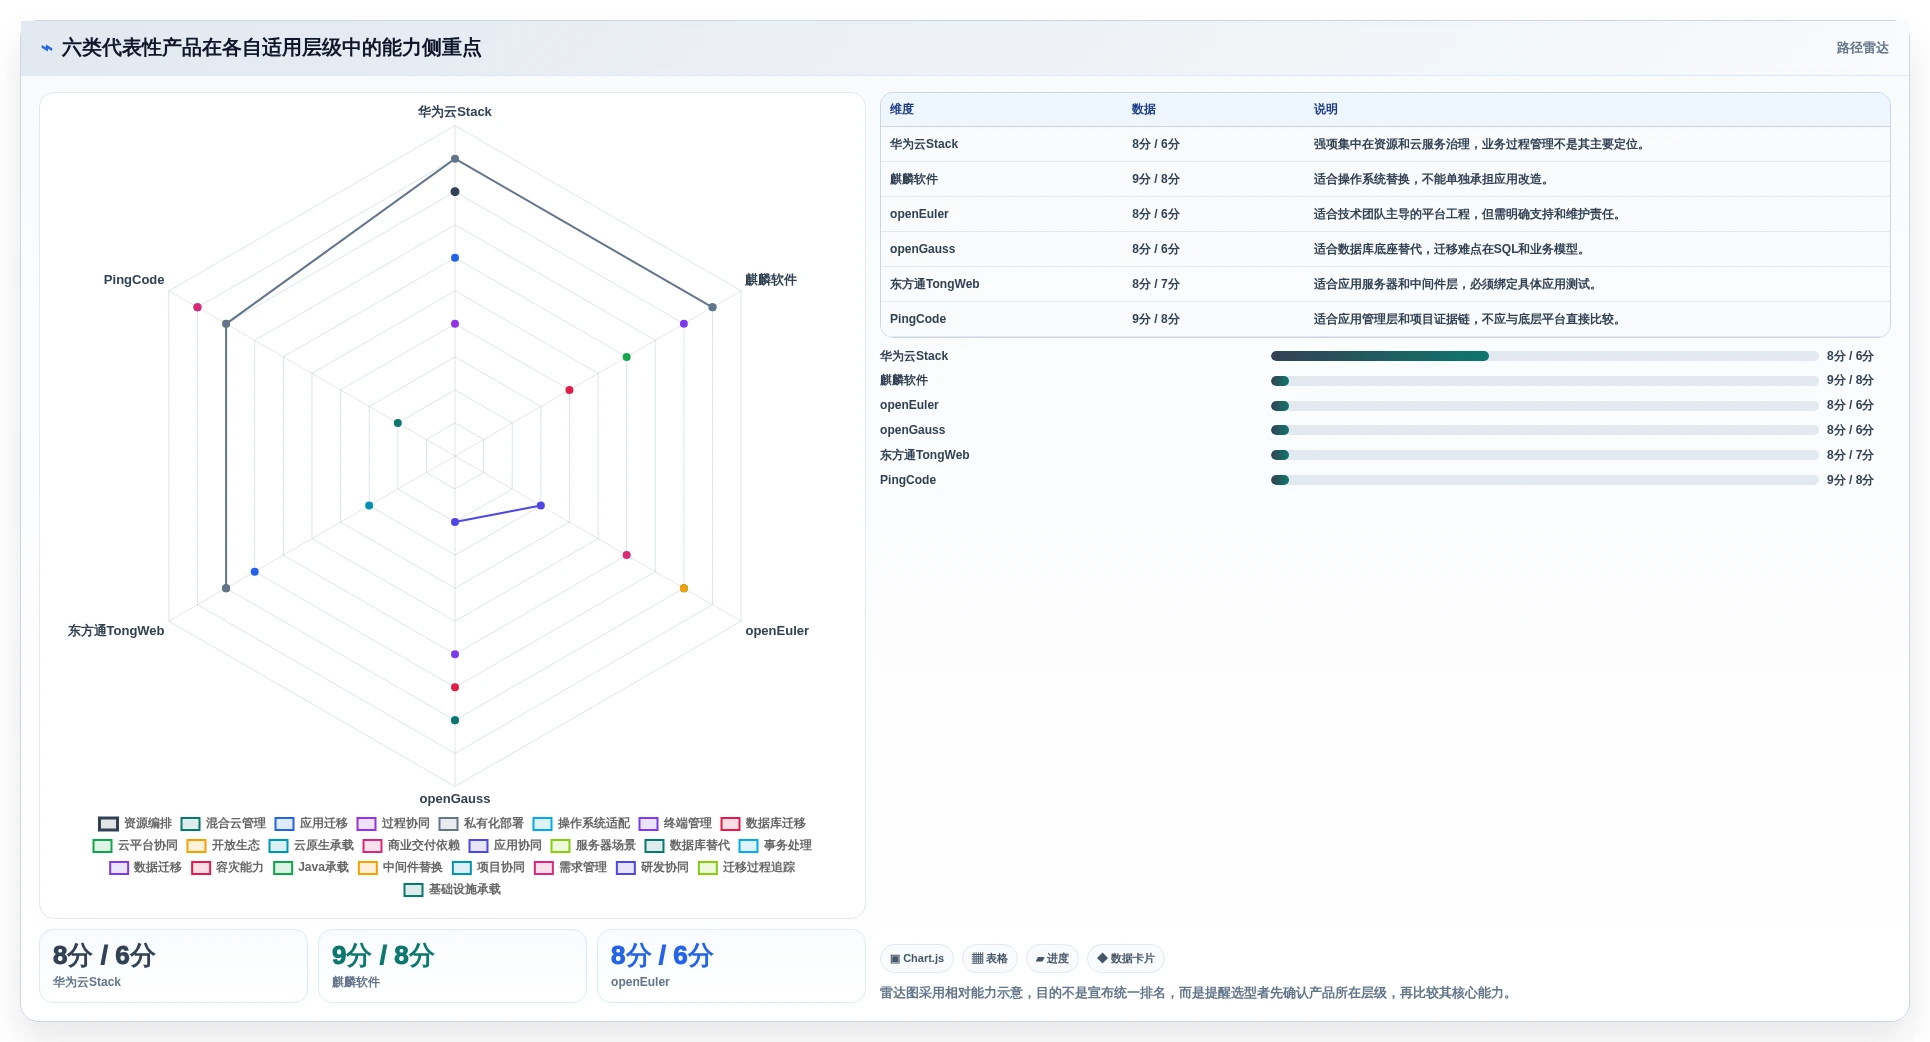
Task: Click the teal 云原生承载 legend swatch
Action: 278,845
